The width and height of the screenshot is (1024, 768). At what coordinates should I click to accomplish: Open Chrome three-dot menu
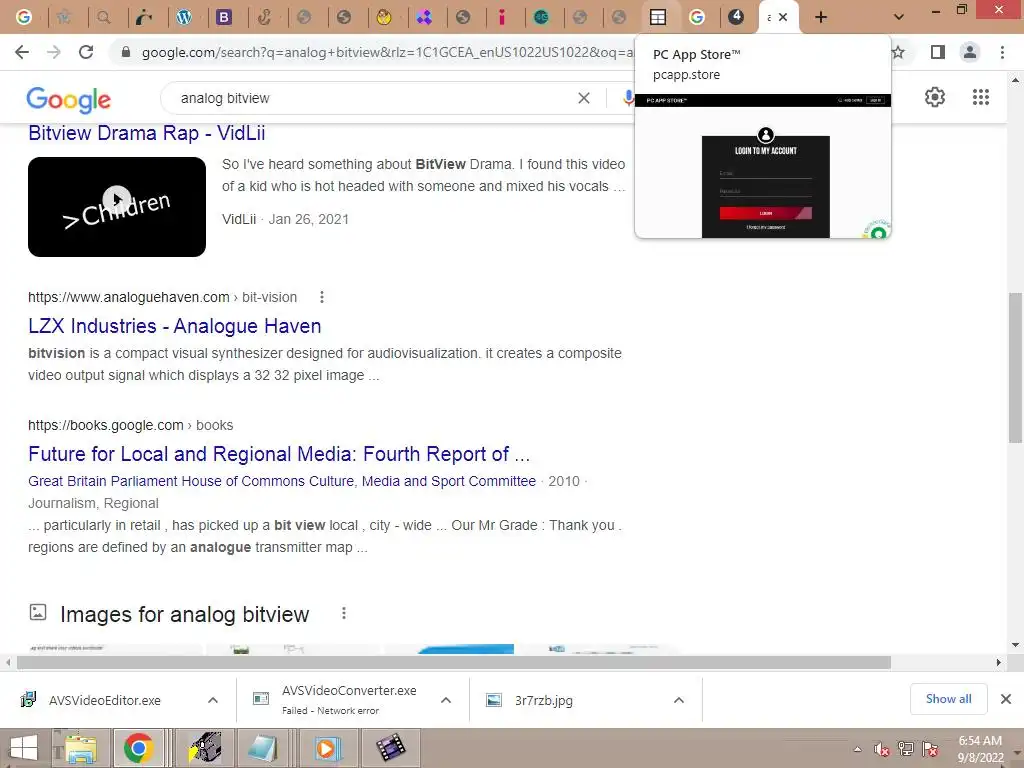(1002, 52)
